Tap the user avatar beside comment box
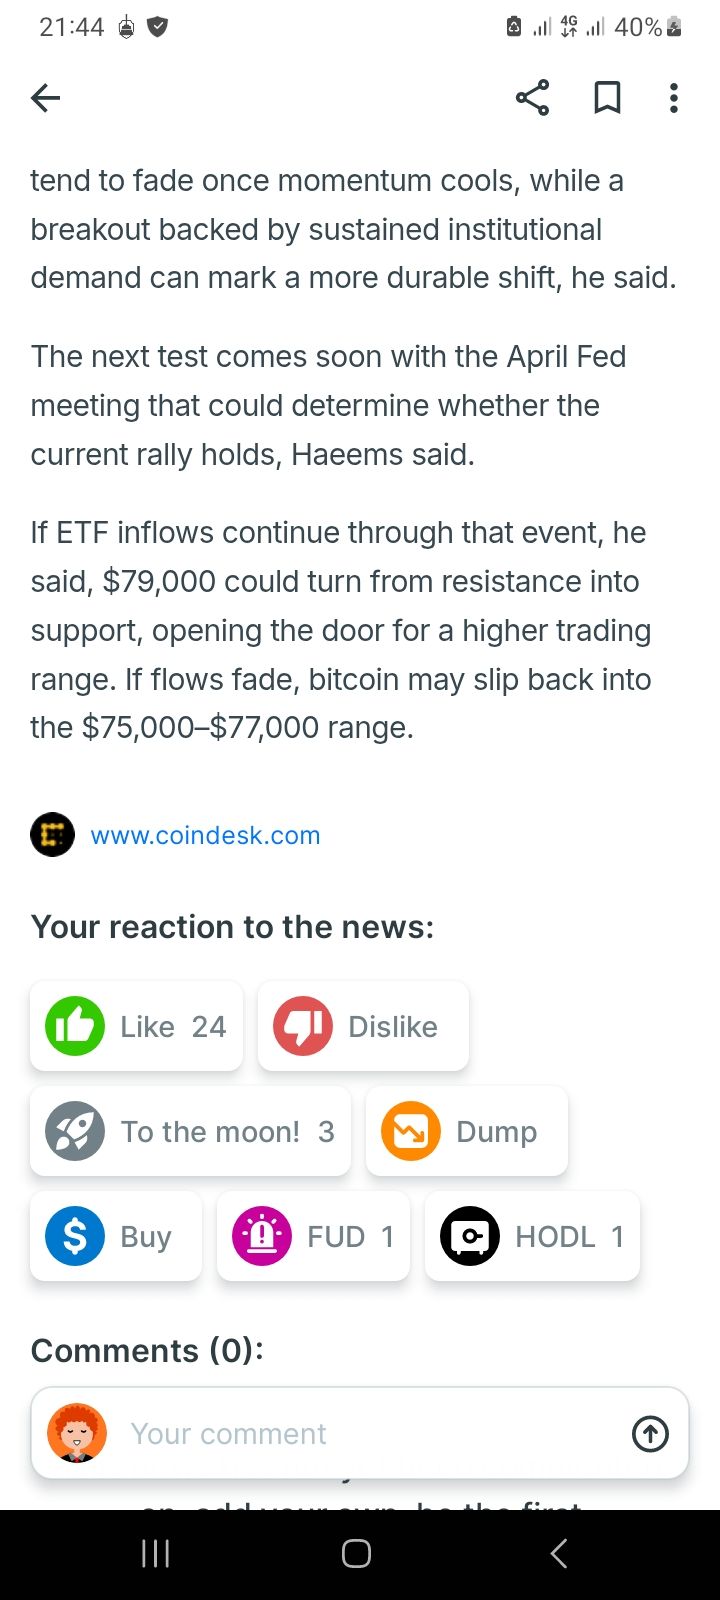The image size is (720, 1600). coord(77,1434)
